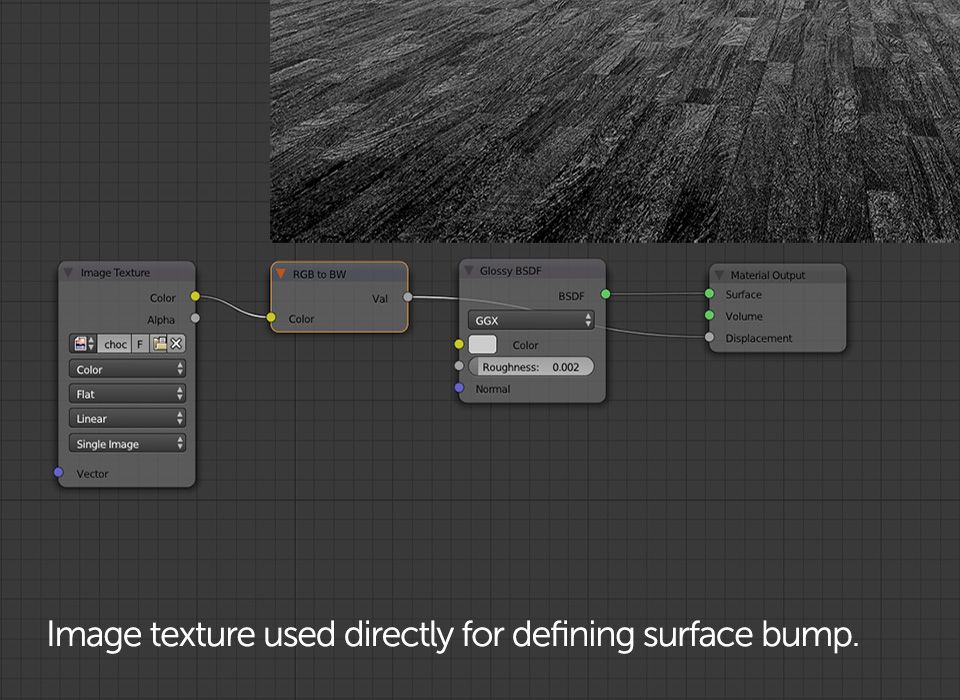The width and height of the screenshot is (960, 700).
Task: Collapse the RGB to BW node
Action: (280, 274)
